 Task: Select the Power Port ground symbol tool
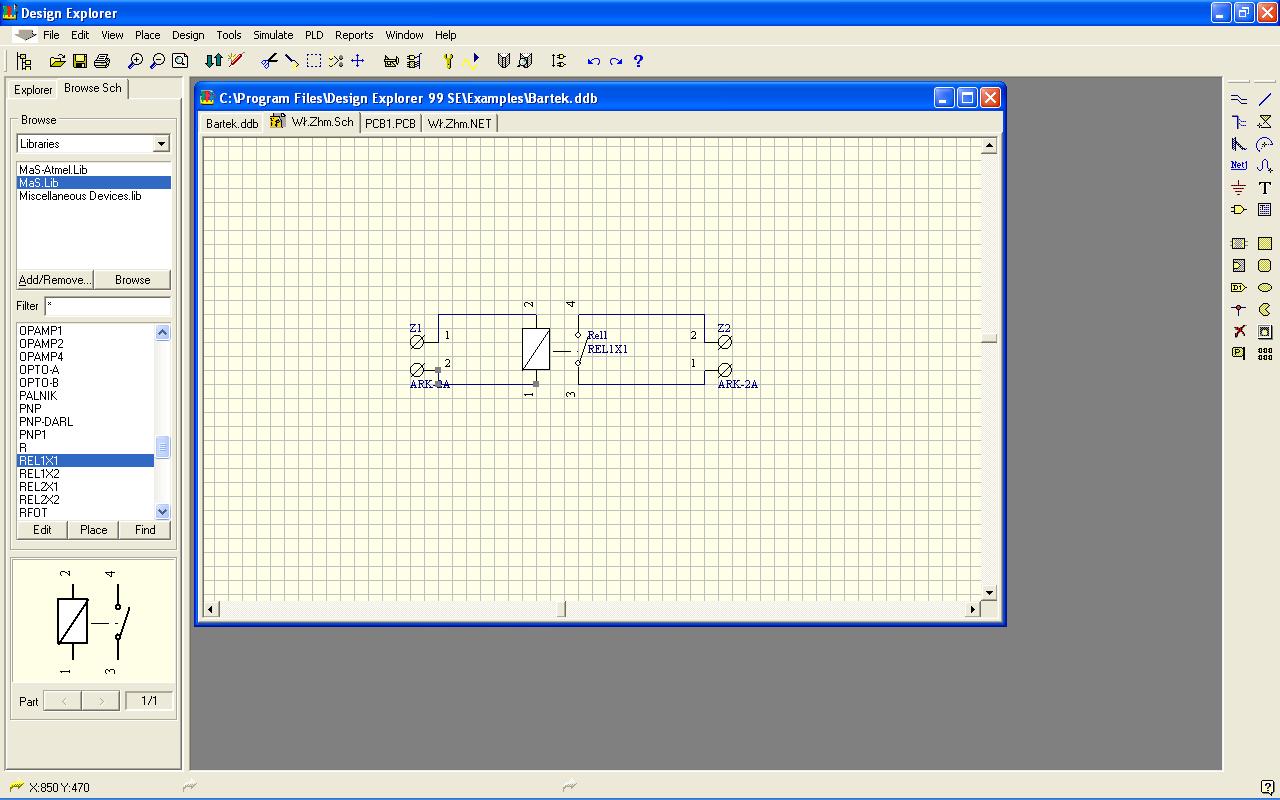tap(1239, 188)
